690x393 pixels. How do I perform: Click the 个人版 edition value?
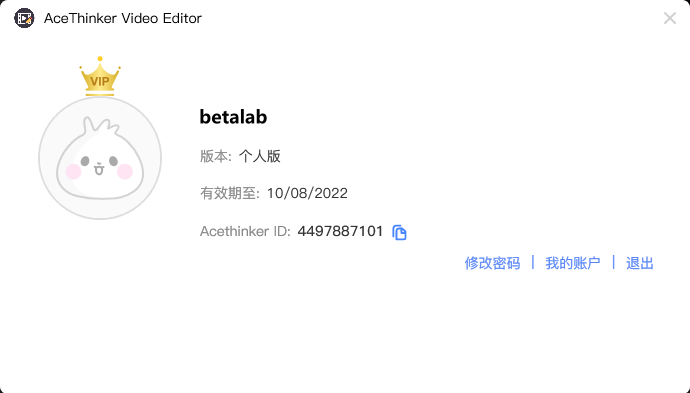pyautogui.click(x=260, y=156)
